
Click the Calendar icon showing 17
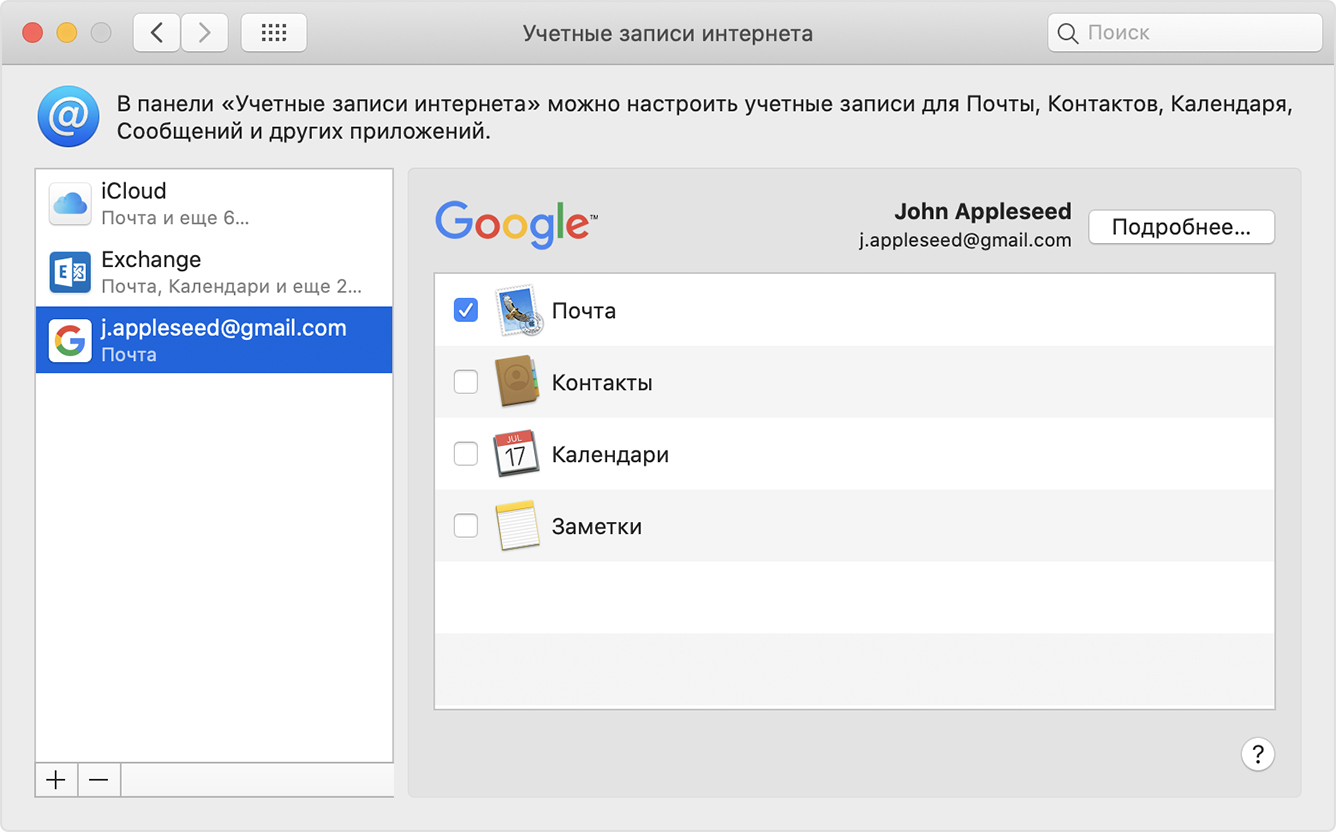point(516,454)
